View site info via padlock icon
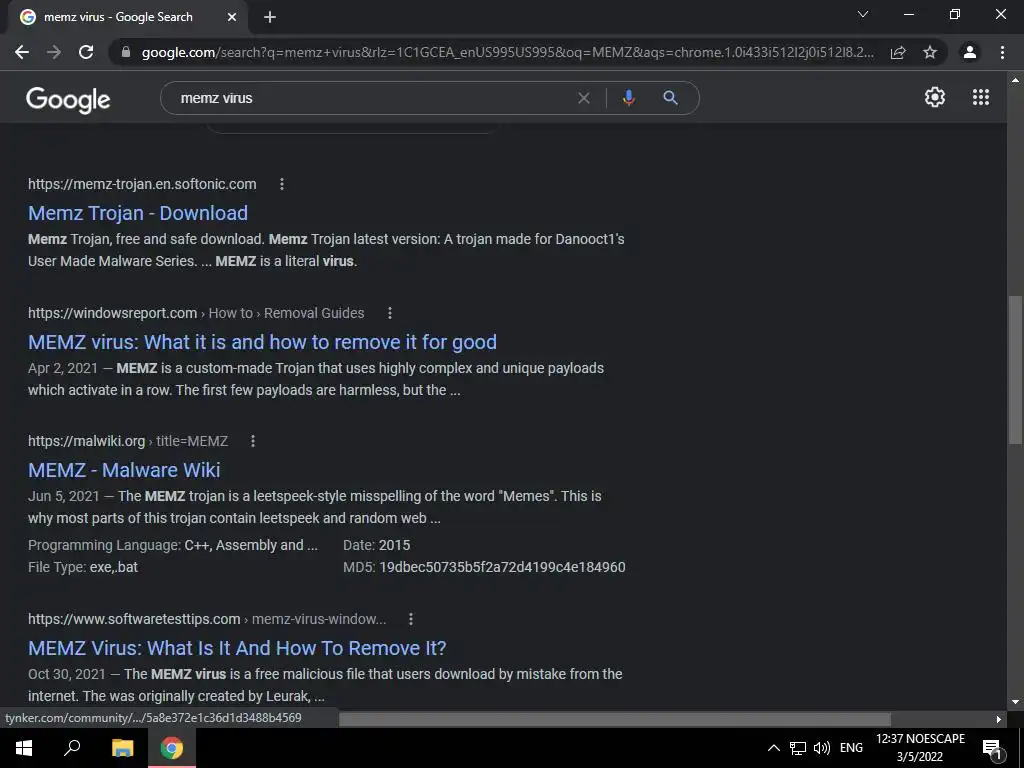1024x768 pixels. click(126, 52)
